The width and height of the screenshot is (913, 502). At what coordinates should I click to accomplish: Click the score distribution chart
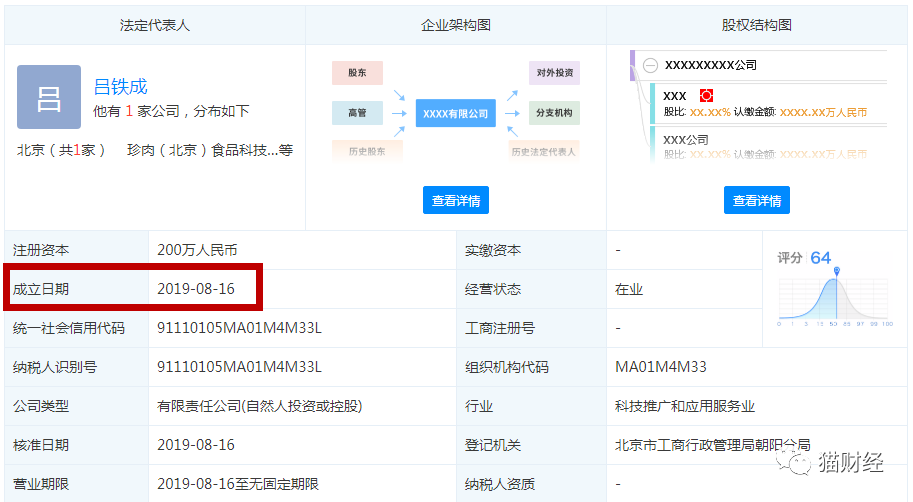[835, 298]
